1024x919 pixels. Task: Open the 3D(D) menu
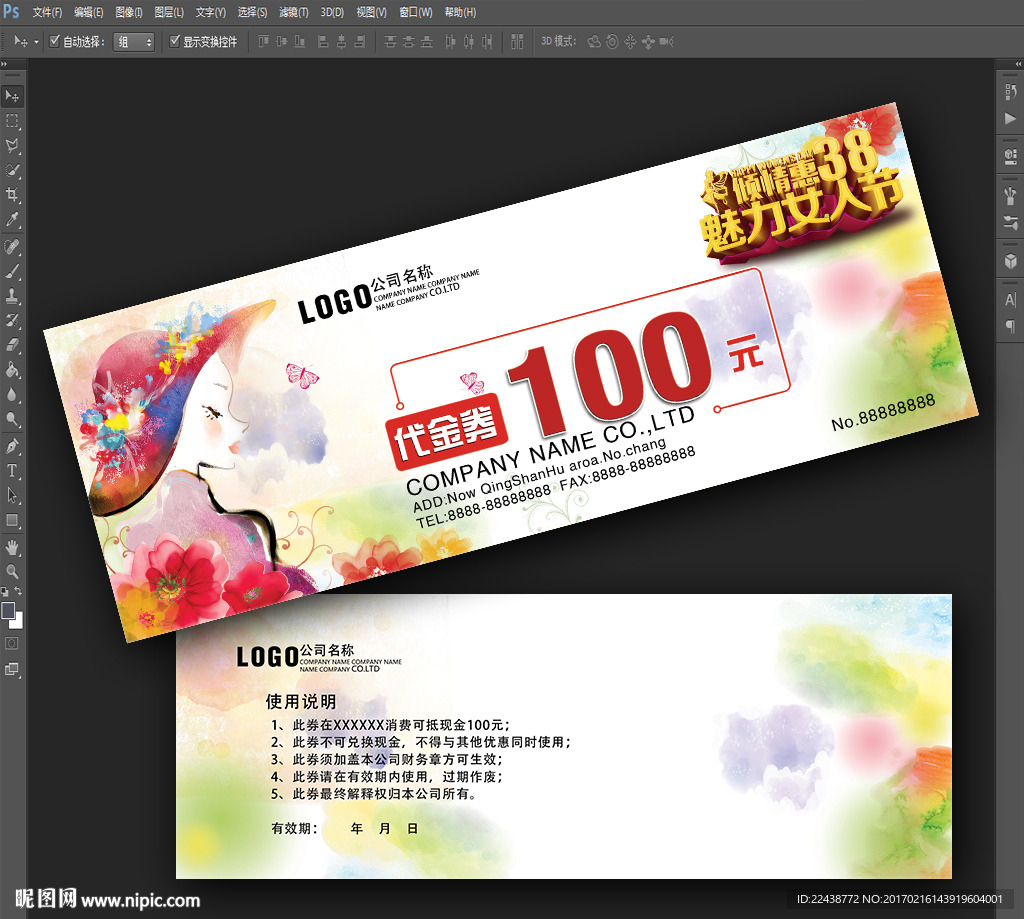[x=332, y=12]
